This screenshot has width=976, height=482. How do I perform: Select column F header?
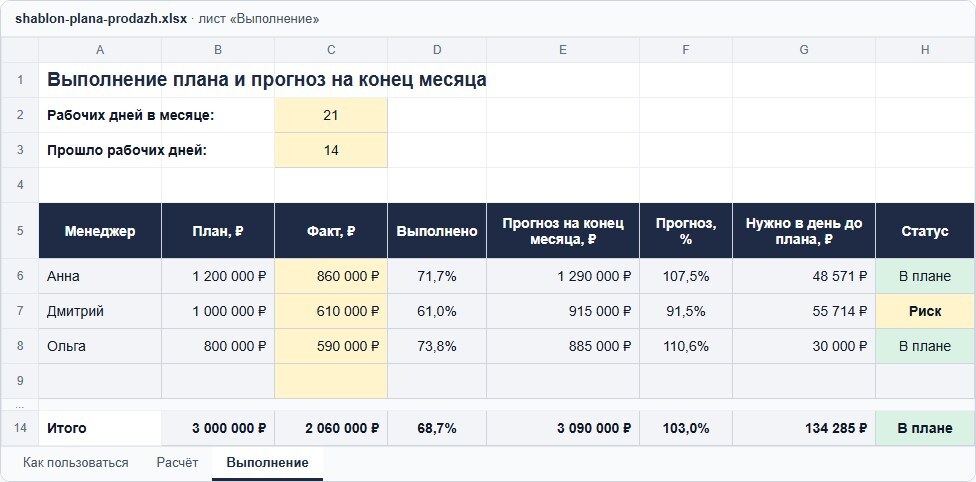[x=686, y=50]
